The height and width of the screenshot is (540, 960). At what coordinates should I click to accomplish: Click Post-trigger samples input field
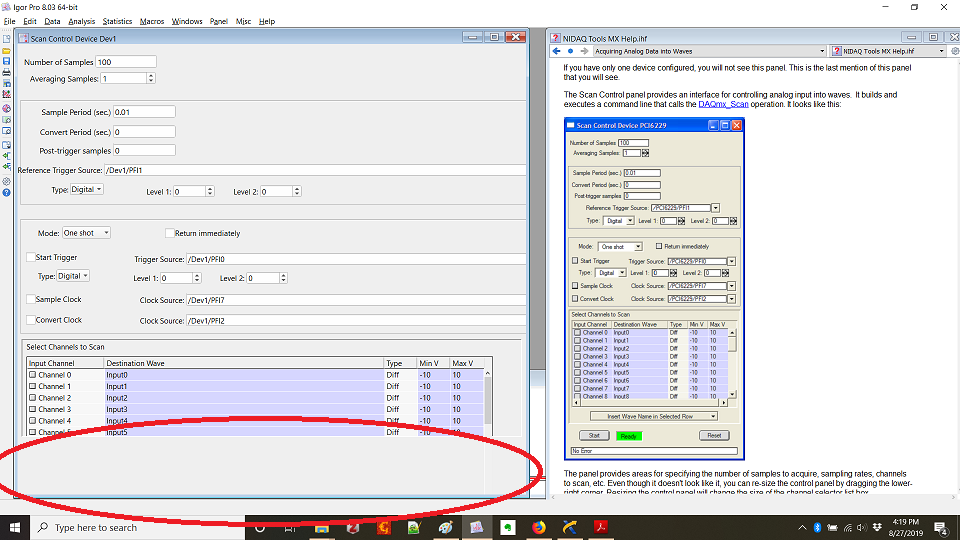tap(144, 150)
